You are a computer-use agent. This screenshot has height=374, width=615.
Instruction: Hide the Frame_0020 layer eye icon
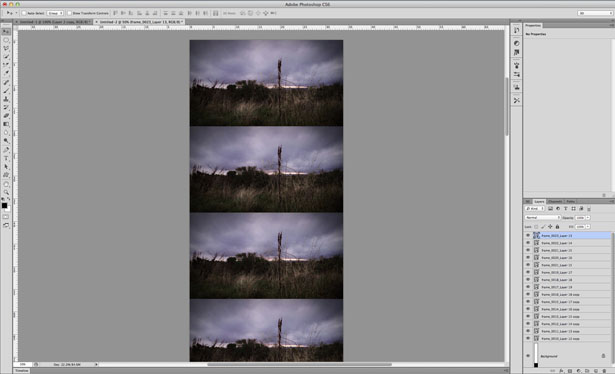(x=528, y=258)
